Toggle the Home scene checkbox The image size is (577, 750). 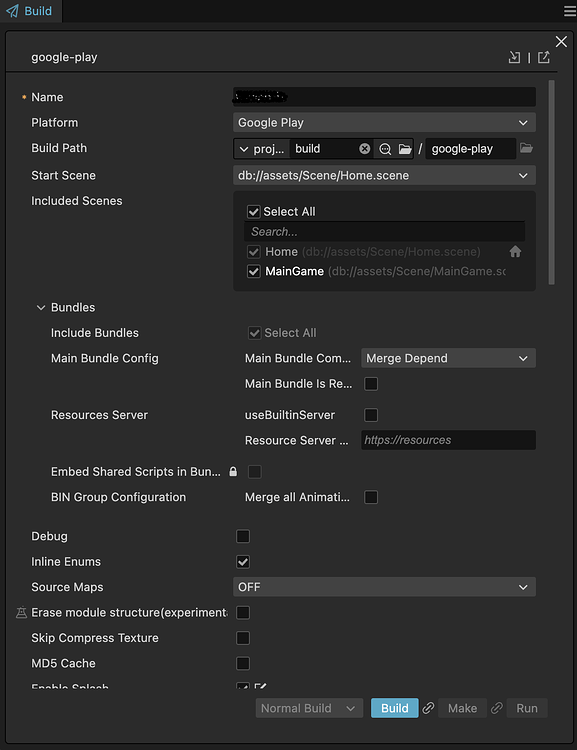coord(254,252)
